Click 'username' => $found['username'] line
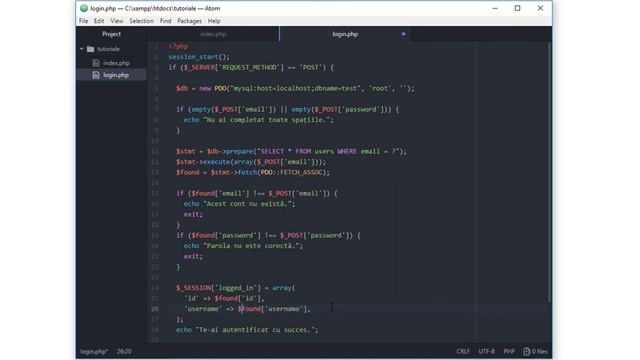The image size is (640, 360). point(247,309)
